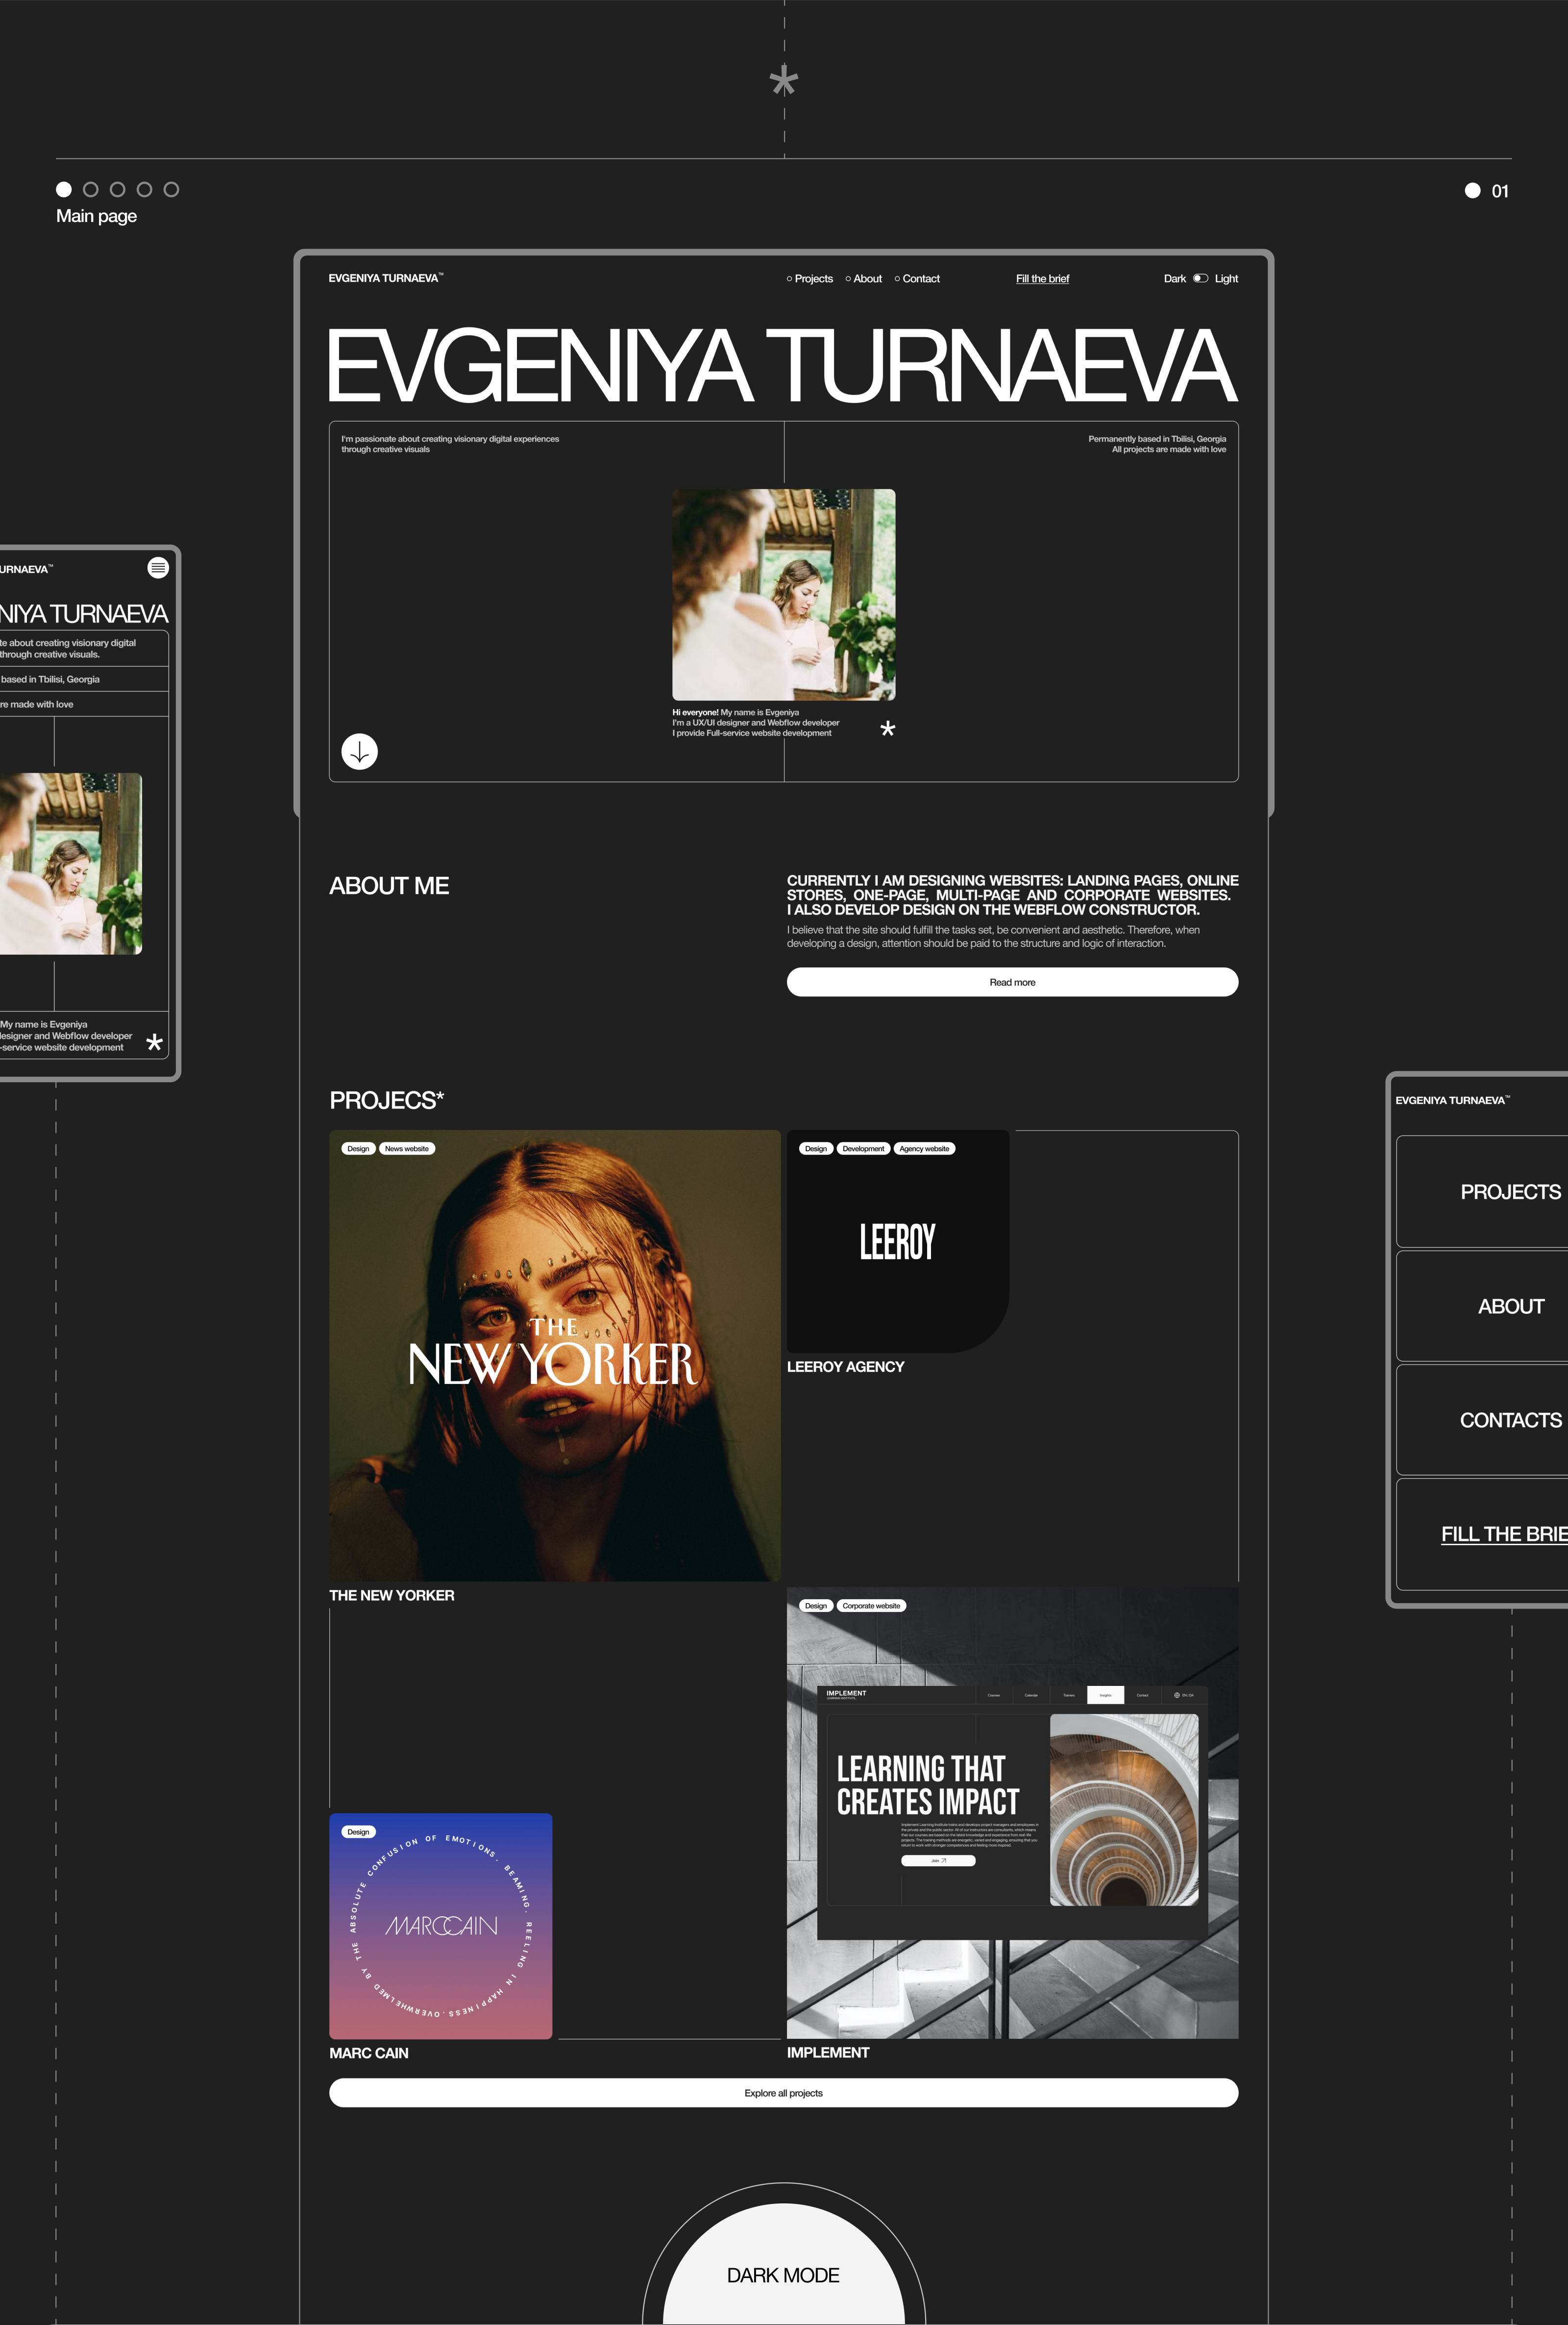The image size is (1568, 2325).
Task: Click the asterisk in the mobile preview footer
Action: [x=154, y=1043]
